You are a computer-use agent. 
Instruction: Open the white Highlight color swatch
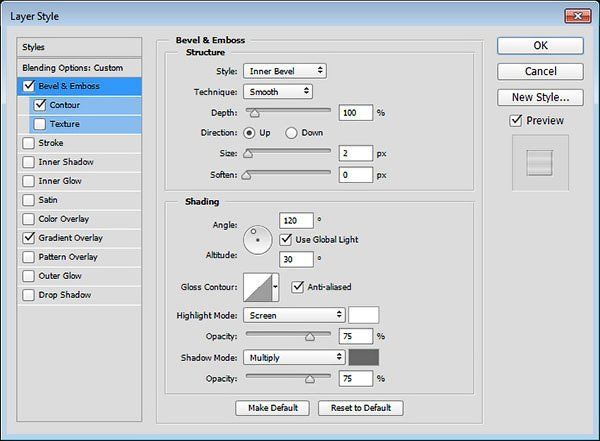point(364,315)
